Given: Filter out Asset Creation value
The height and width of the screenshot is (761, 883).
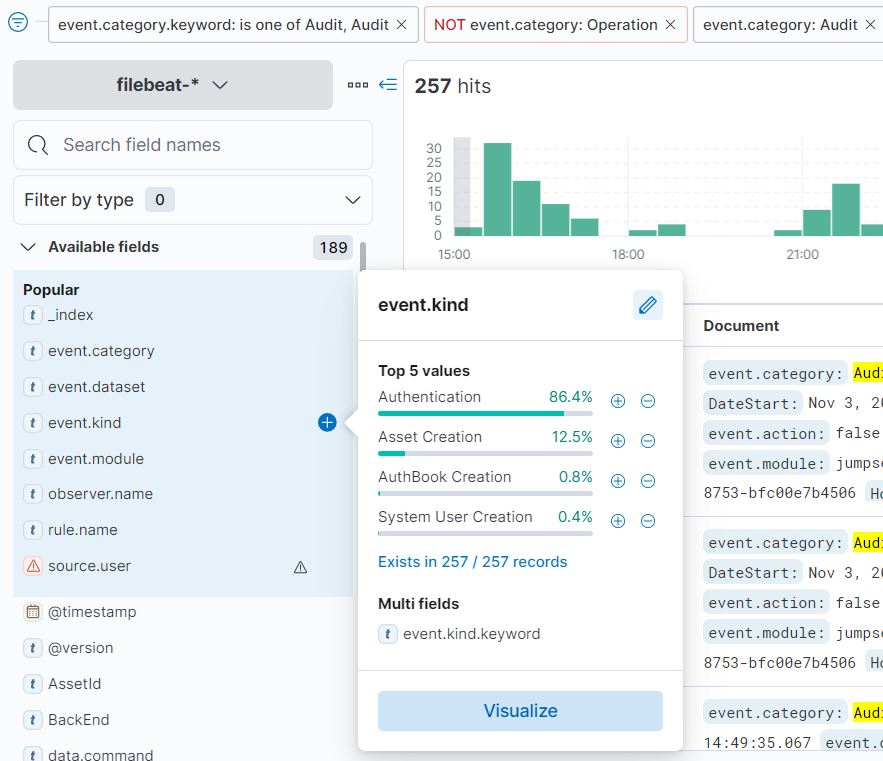Looking at the screenshot, I should [x=648, y=440].
